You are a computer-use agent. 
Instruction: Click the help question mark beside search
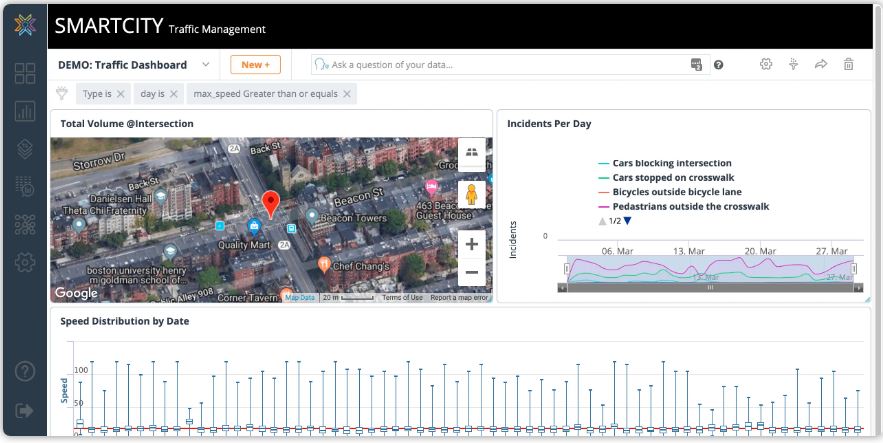(718, 65)
